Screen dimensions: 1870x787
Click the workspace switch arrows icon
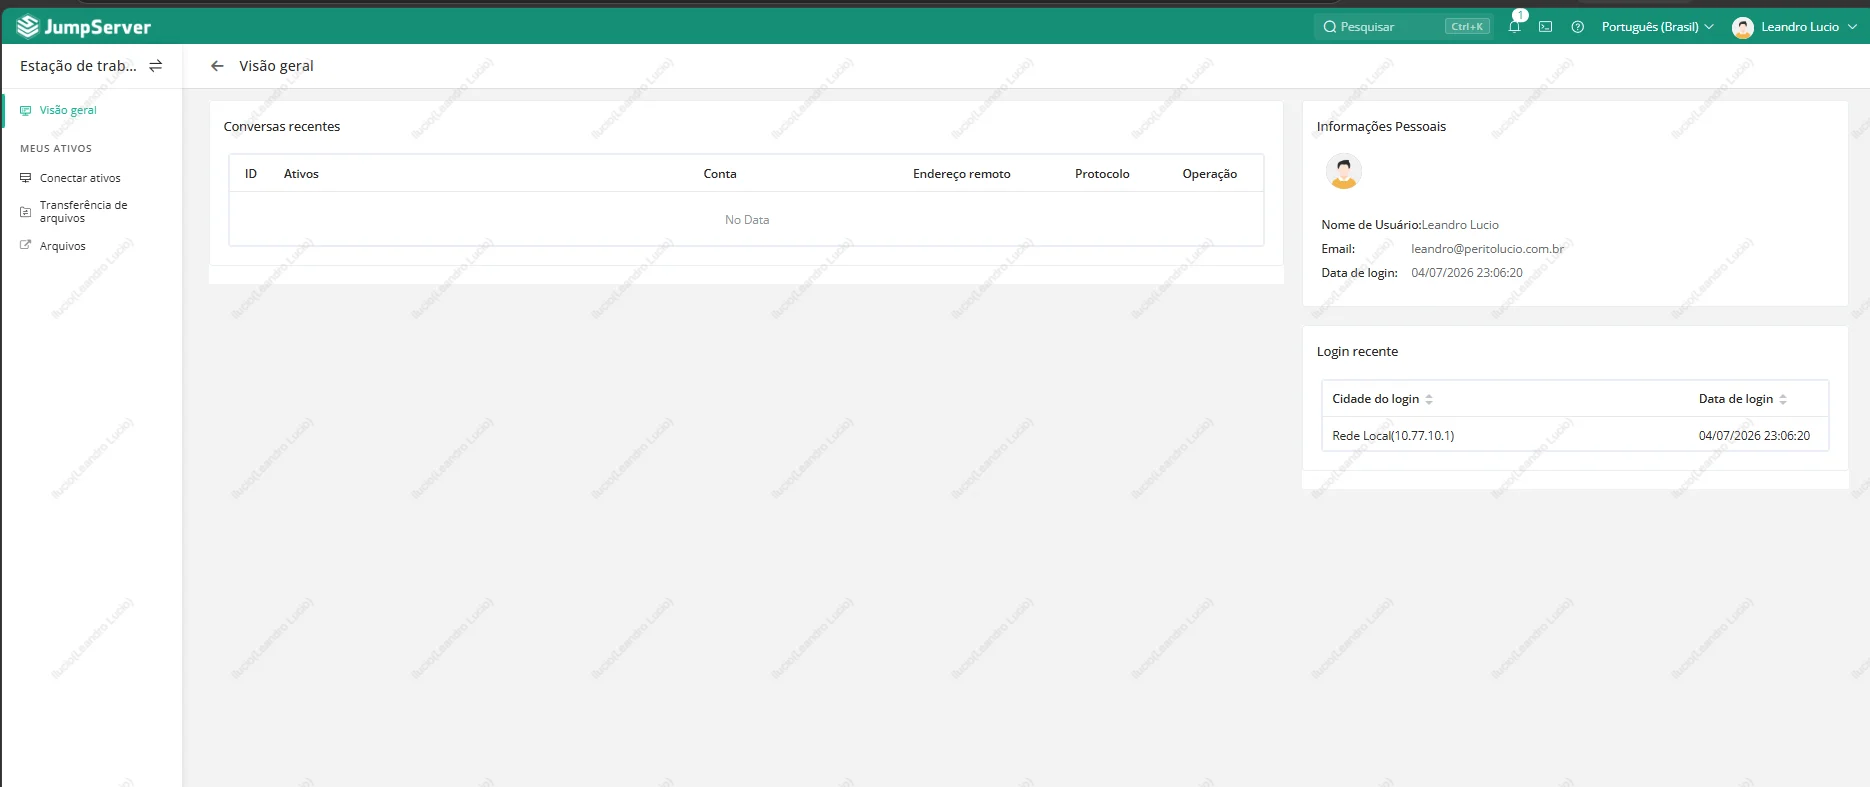click(156, 66)
